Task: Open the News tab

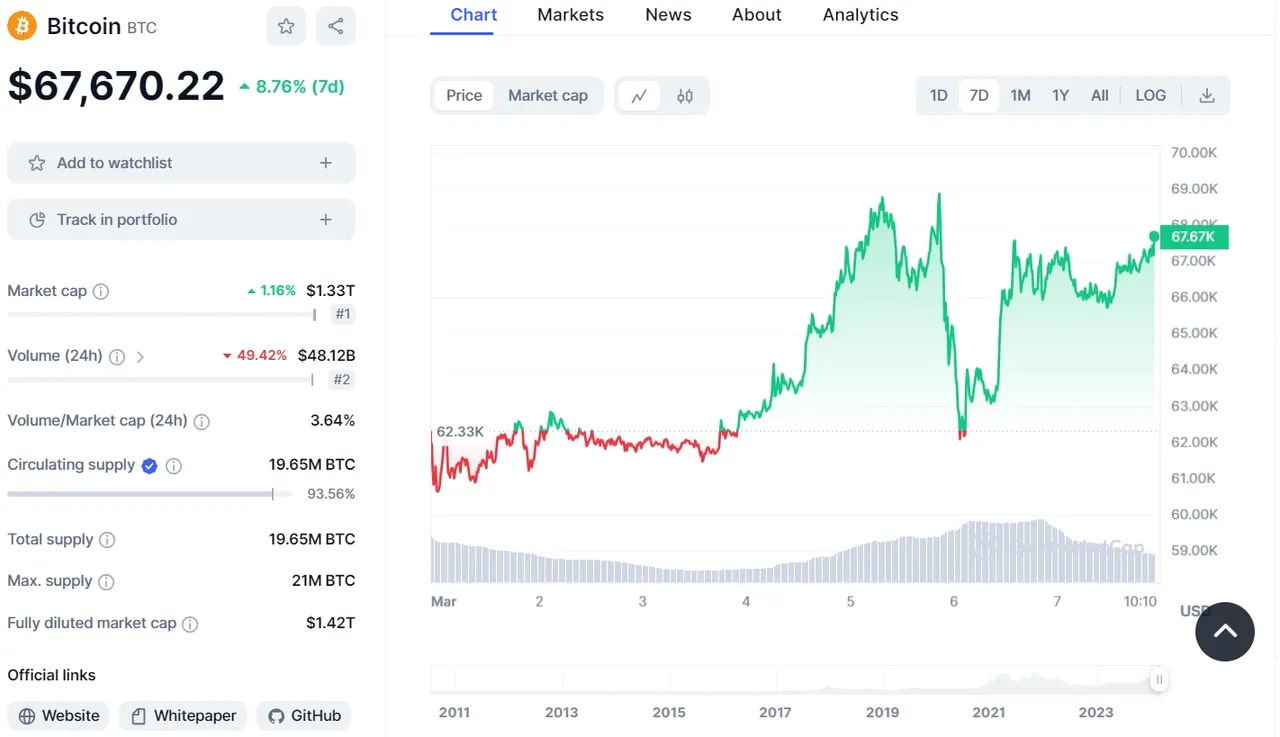Action: pos(668,15)
